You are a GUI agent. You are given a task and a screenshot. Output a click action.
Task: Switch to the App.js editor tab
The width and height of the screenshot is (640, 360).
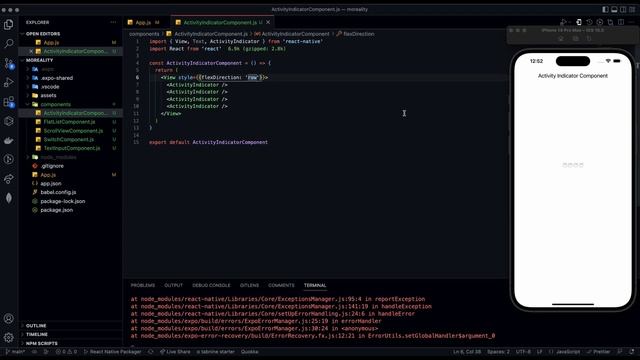[143, 22]
